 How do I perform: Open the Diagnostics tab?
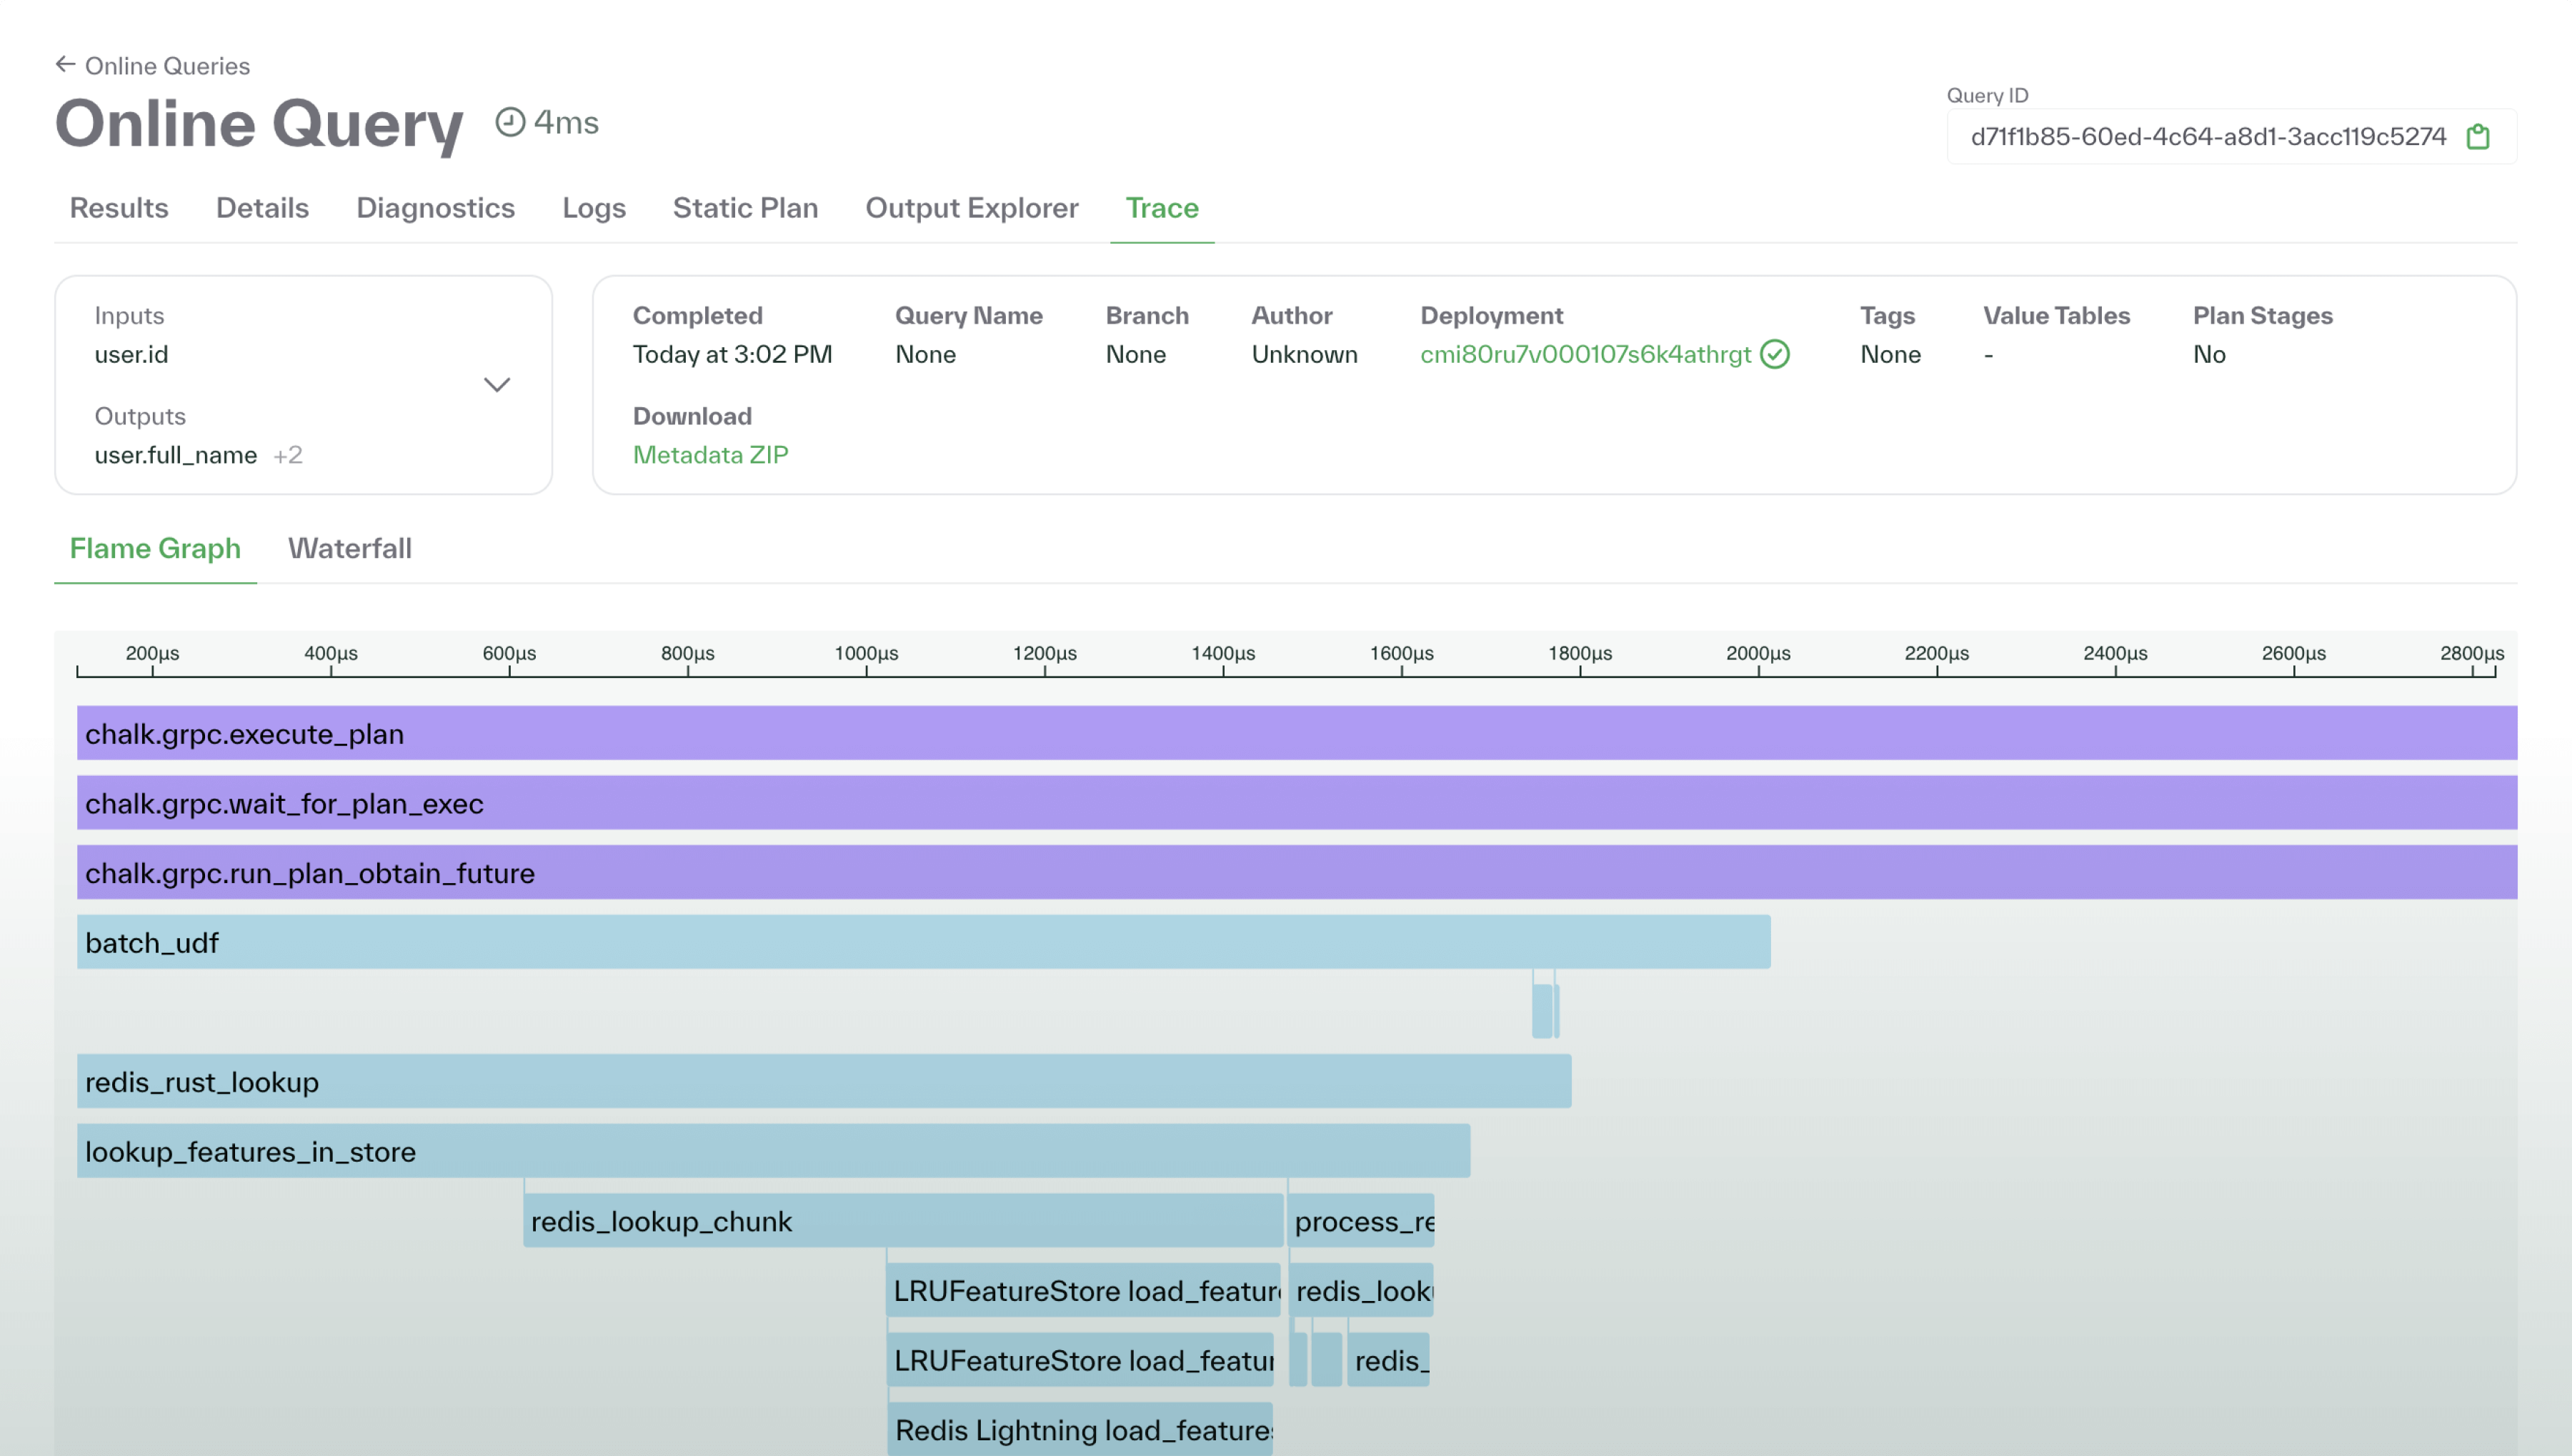pos(435,207)
